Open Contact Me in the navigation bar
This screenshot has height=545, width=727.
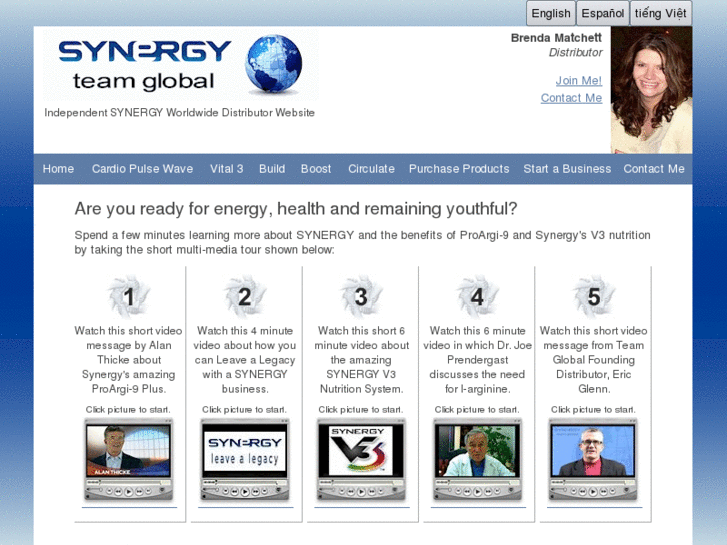[654, 169]
